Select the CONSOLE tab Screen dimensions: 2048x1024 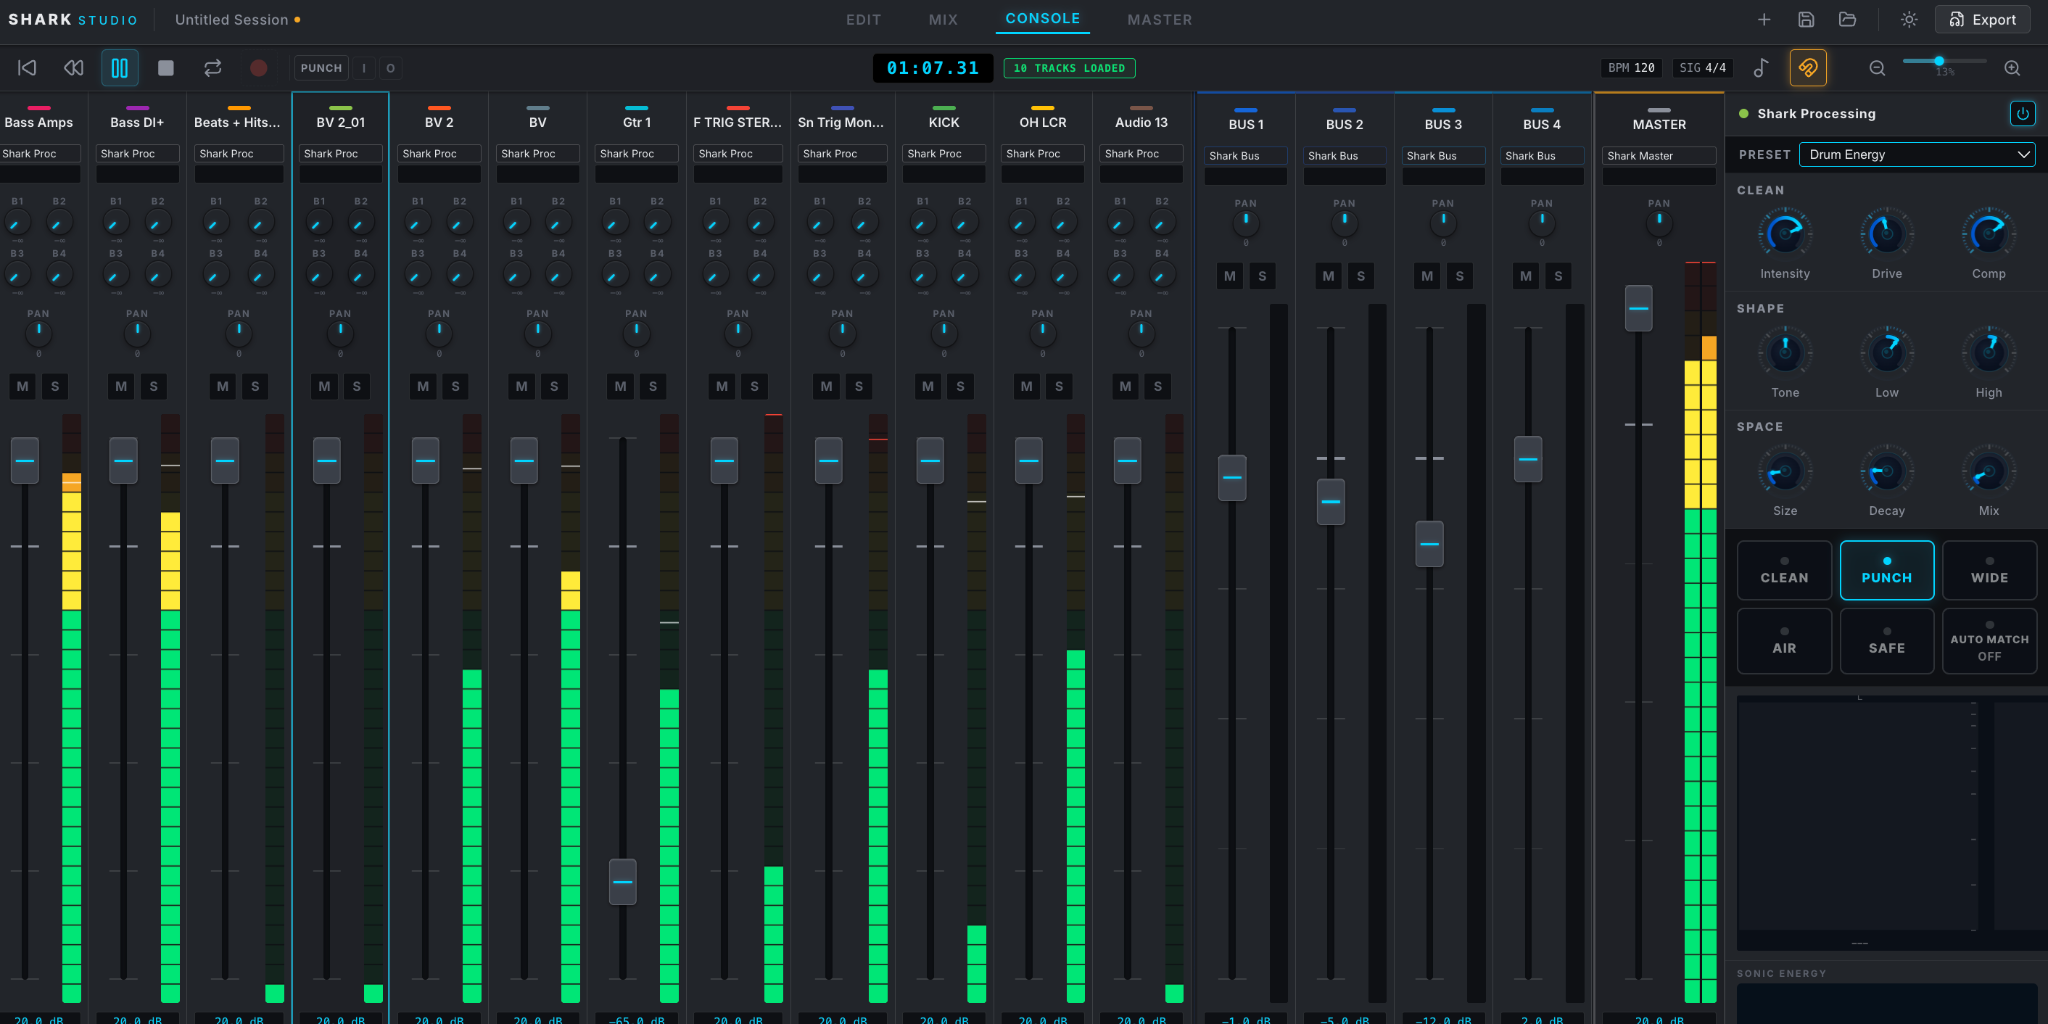pyautogui.click(x=1042, y=19)
